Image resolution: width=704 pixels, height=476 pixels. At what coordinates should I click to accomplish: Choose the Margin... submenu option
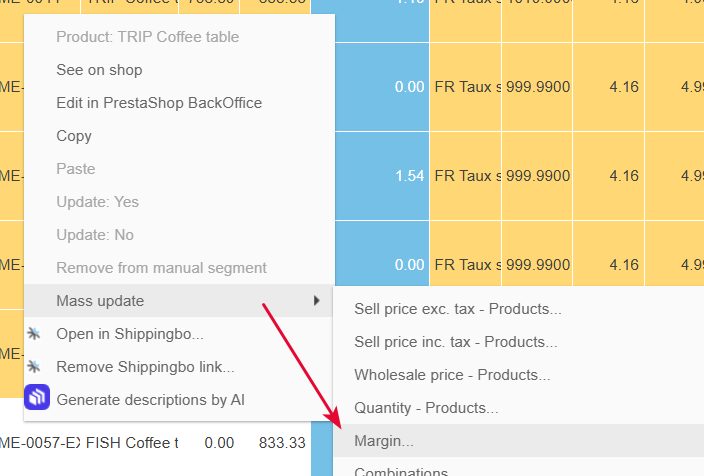click(384, 441)
